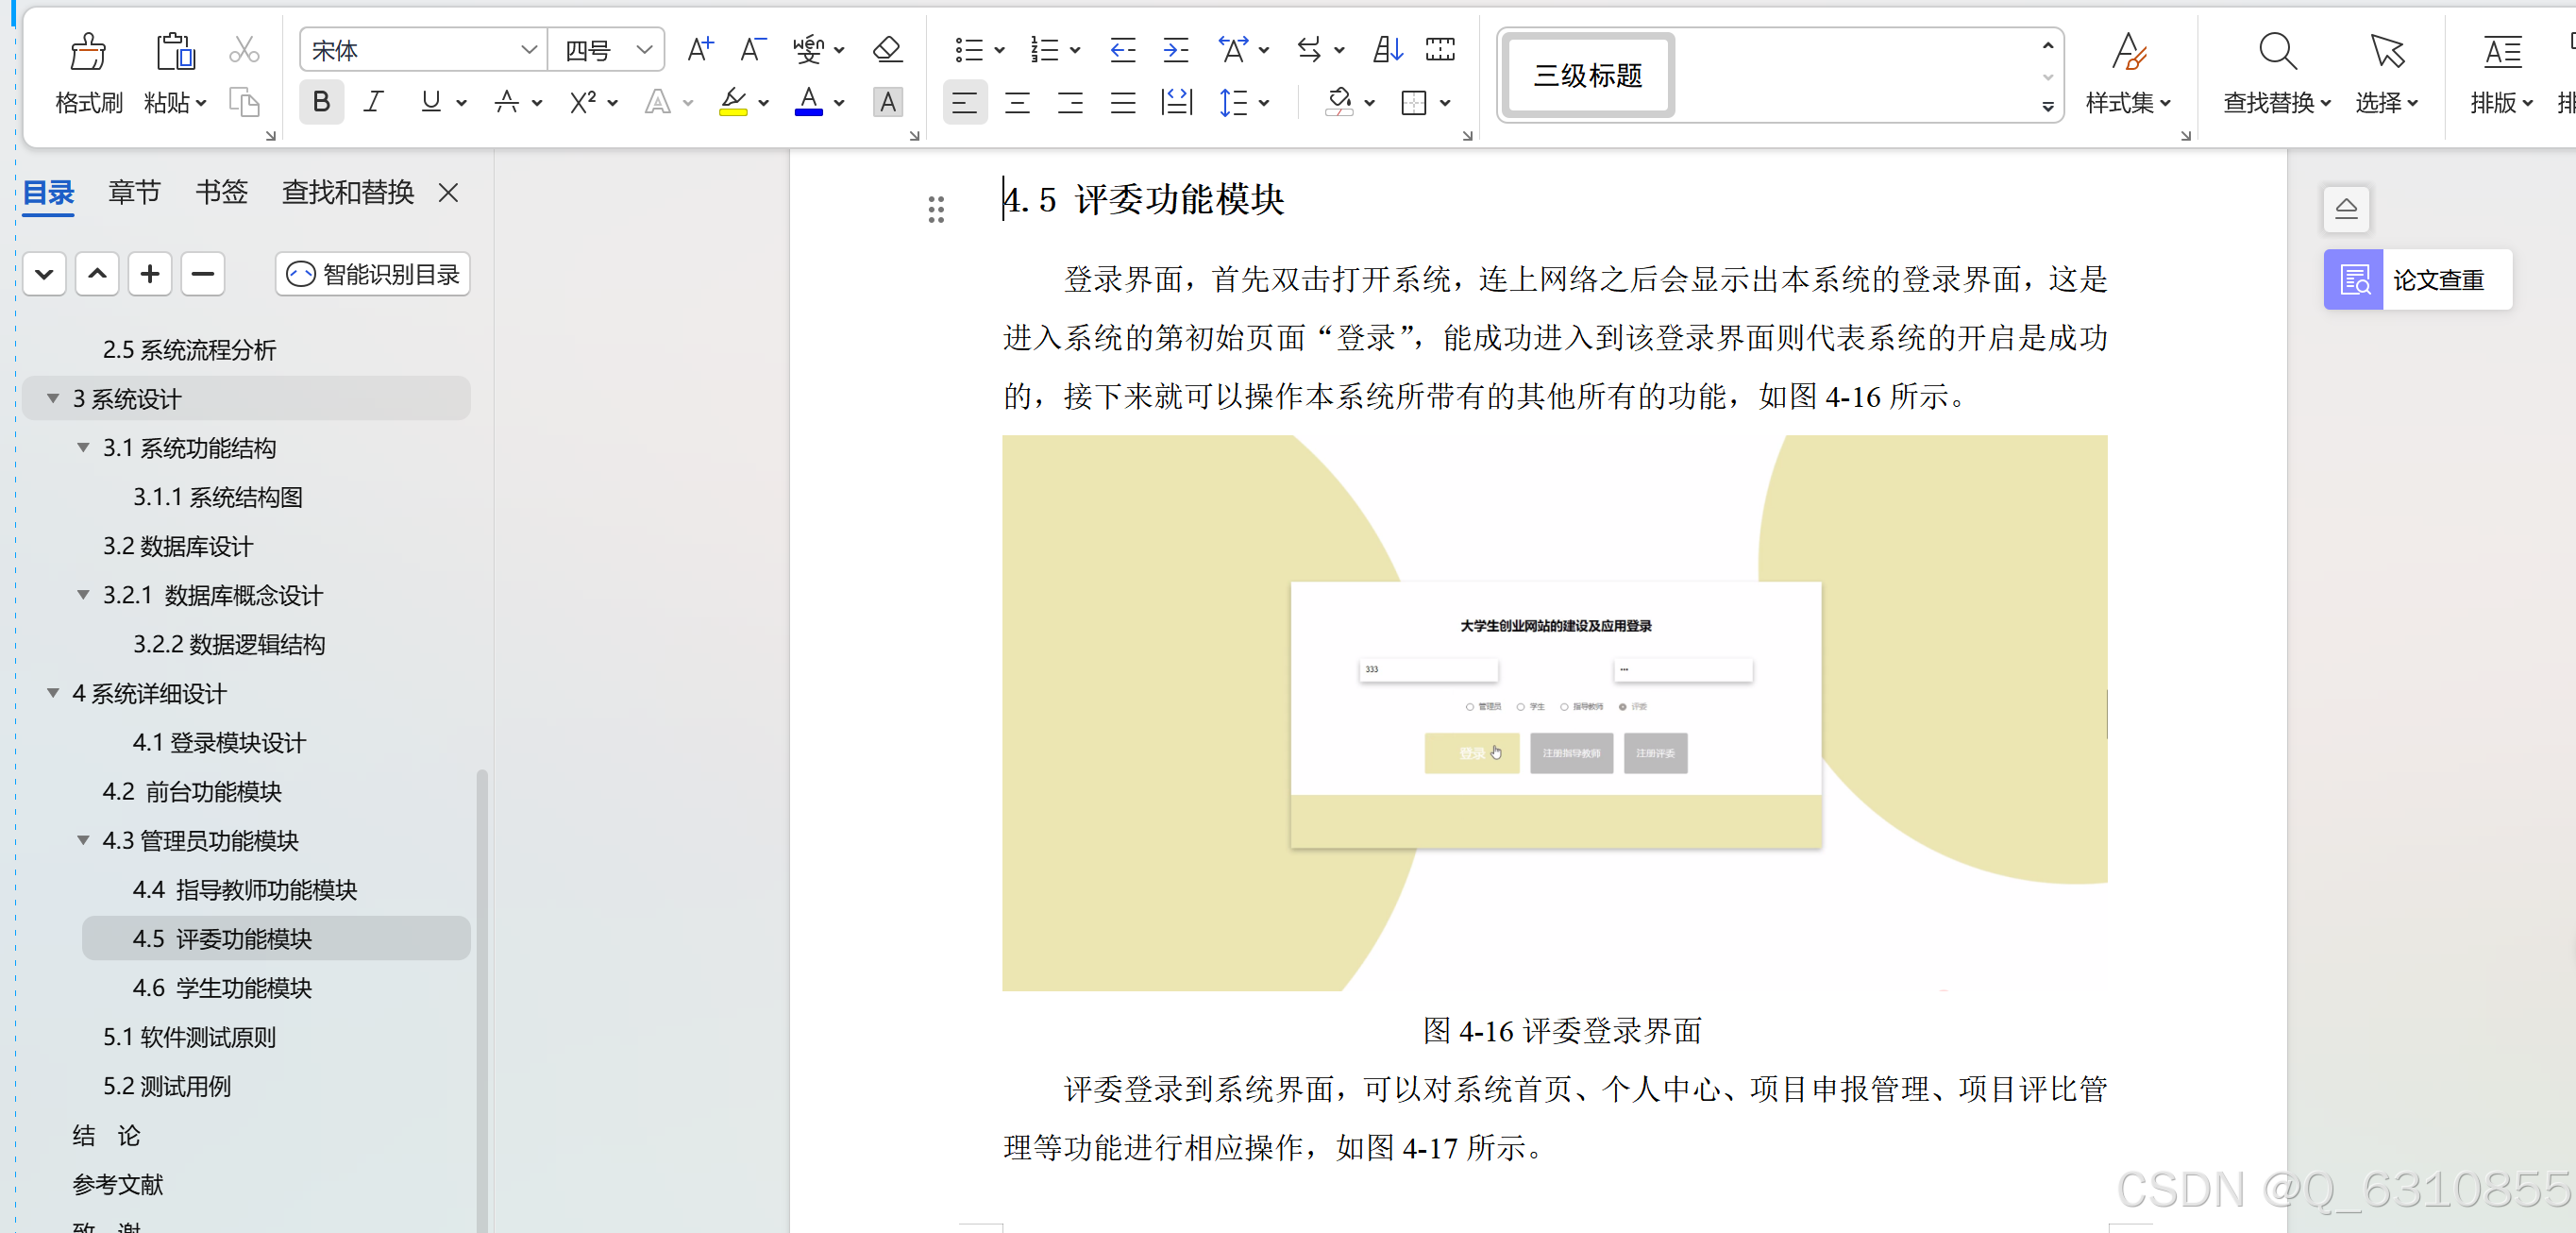Viewport: 2576px width, 1233px height.
Task: Collapse the 4 系统详细设计 outline node
Action: (x=53, y=692)
